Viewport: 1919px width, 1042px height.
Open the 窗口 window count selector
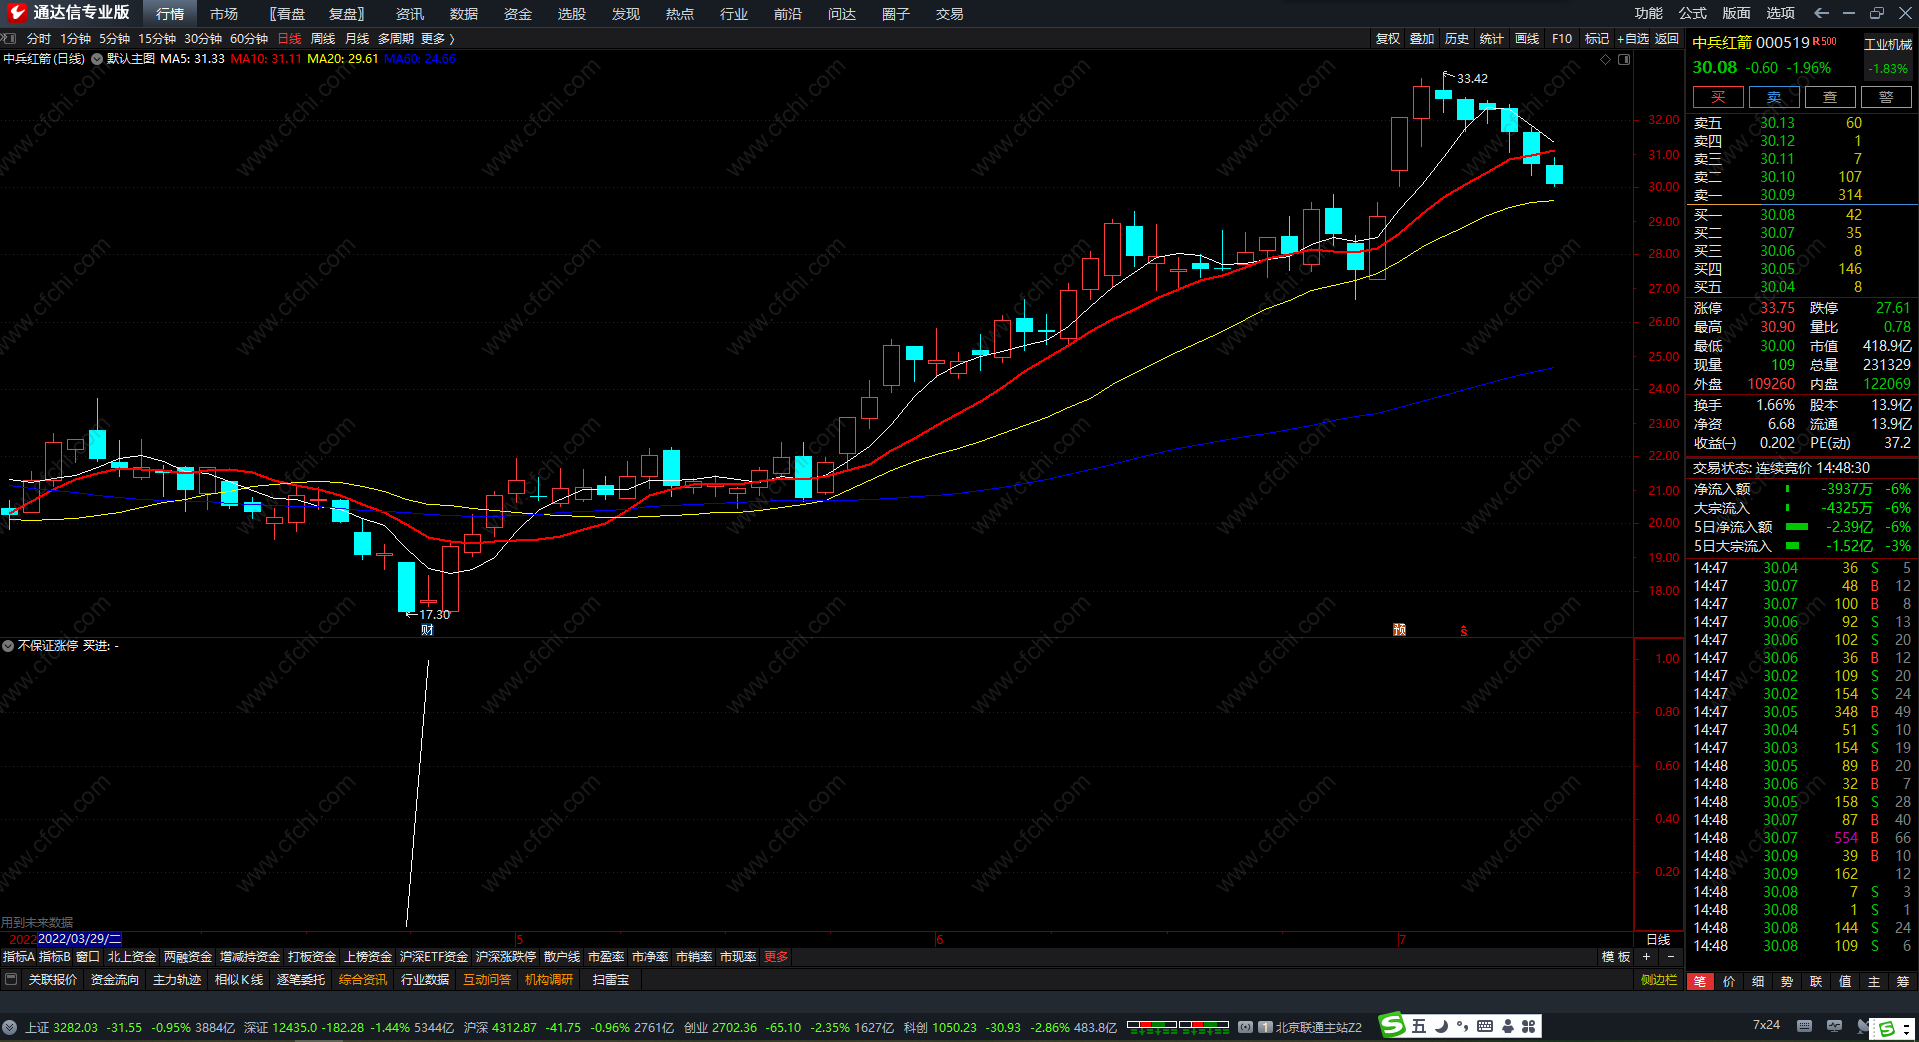pyautogui.click(x=88, y=957)
